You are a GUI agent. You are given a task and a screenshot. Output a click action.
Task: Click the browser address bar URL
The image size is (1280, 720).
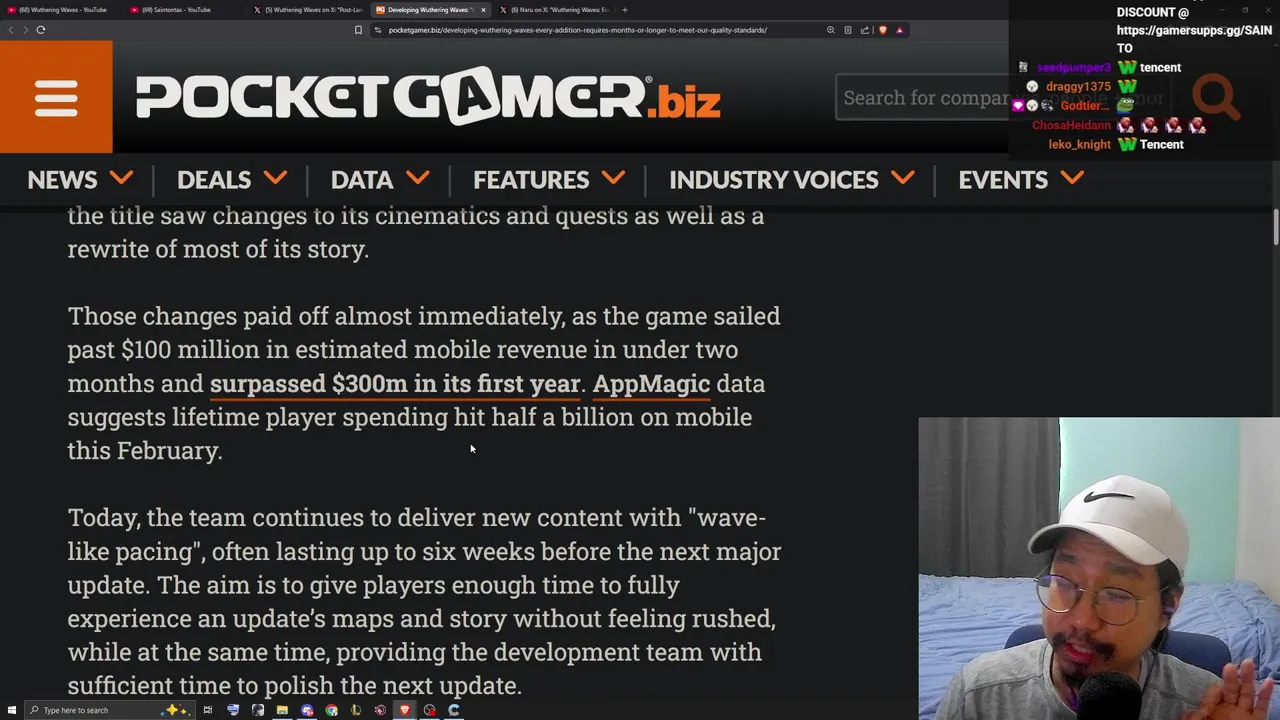click(577, 30)
